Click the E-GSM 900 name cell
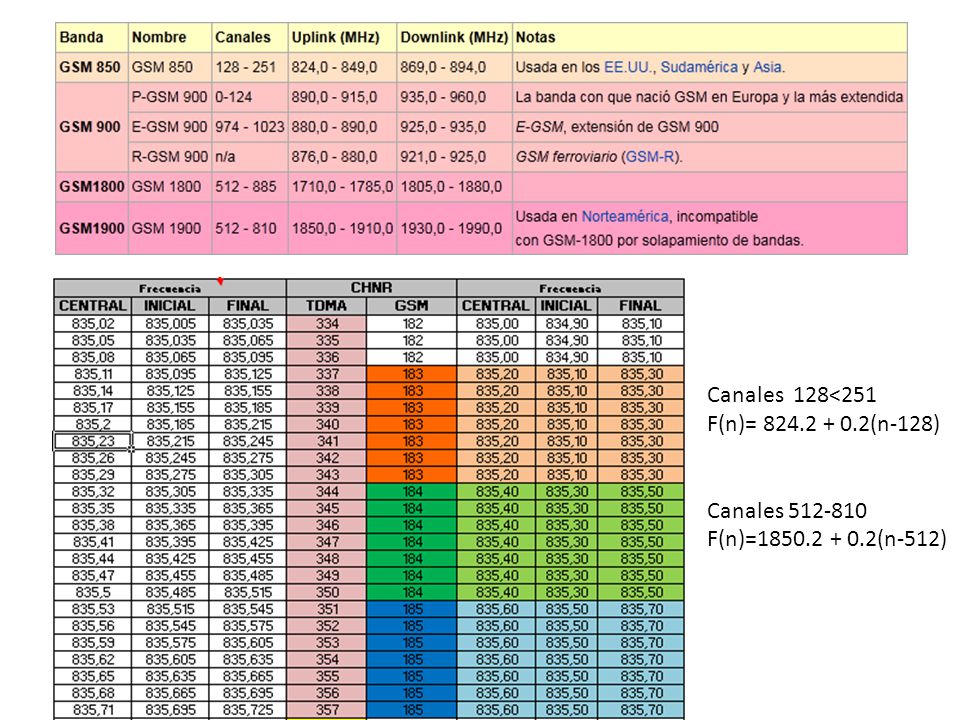The image size is (960, 720). 170,127
